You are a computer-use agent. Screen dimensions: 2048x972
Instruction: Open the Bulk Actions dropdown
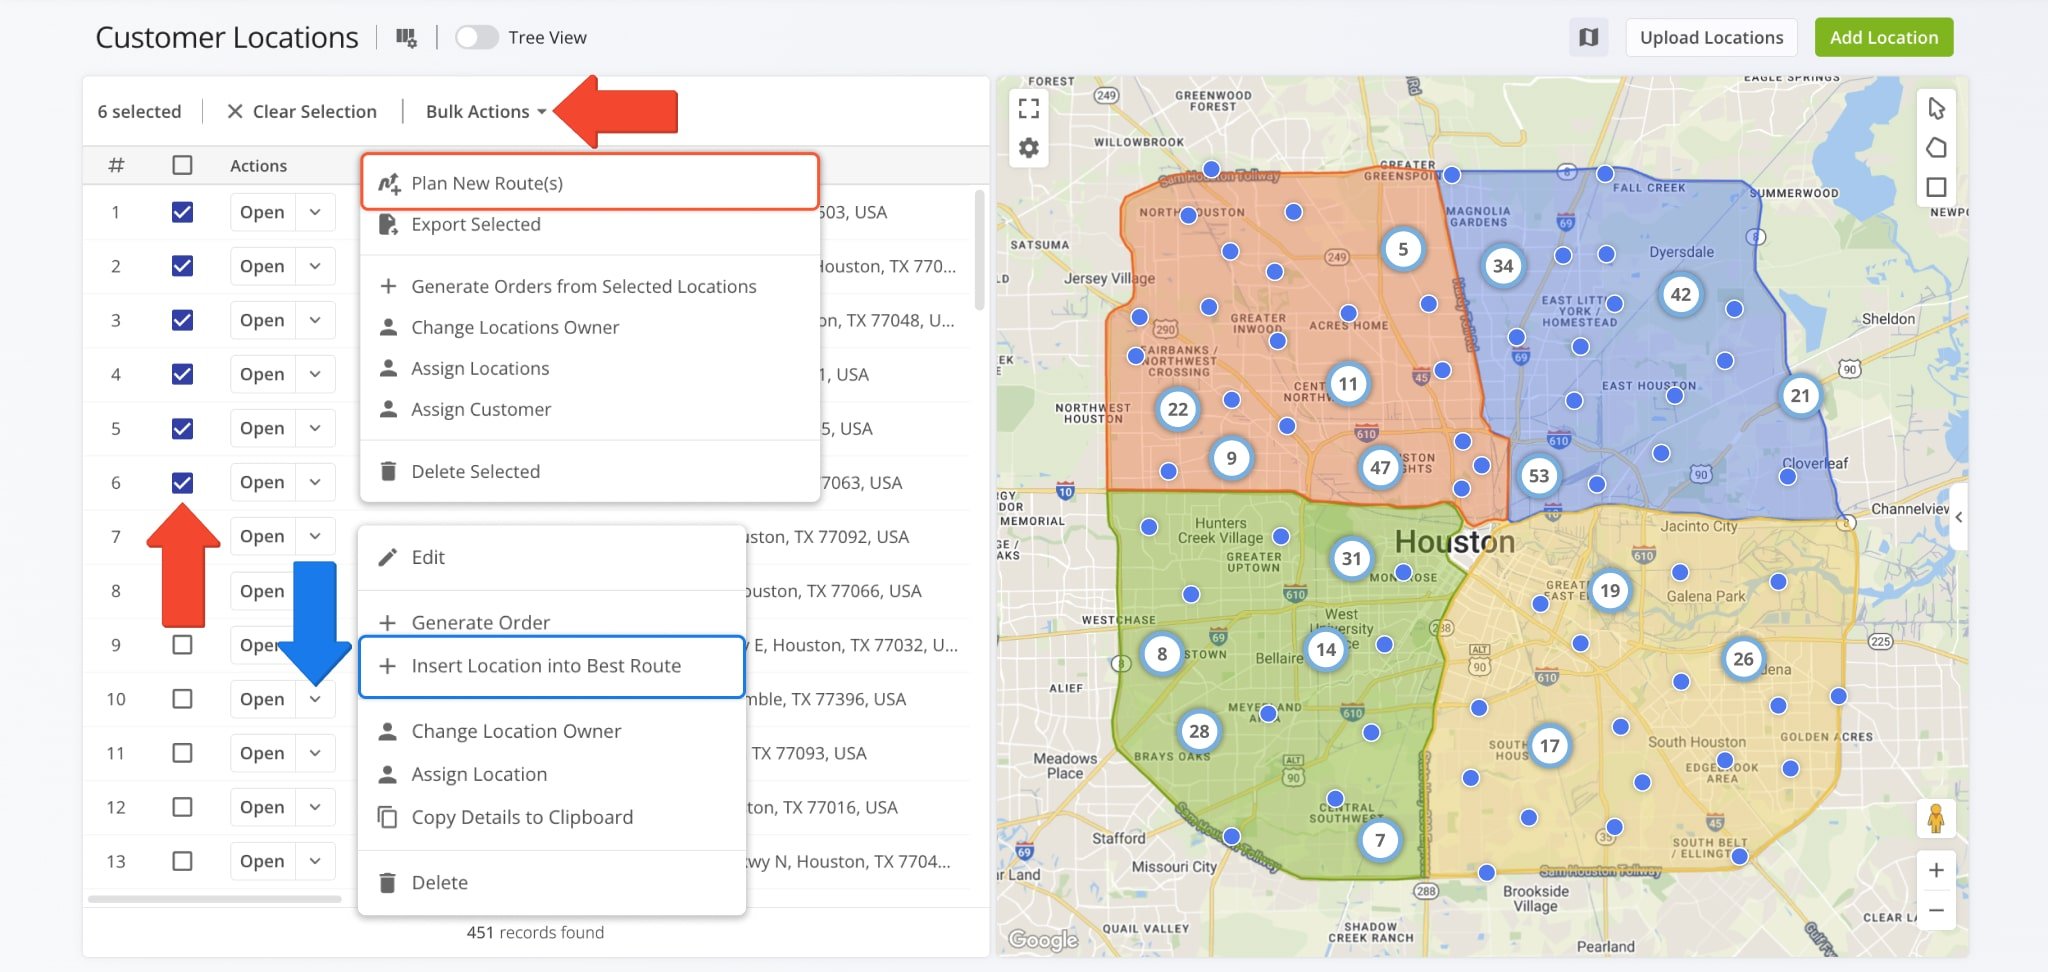pos(486,111)
